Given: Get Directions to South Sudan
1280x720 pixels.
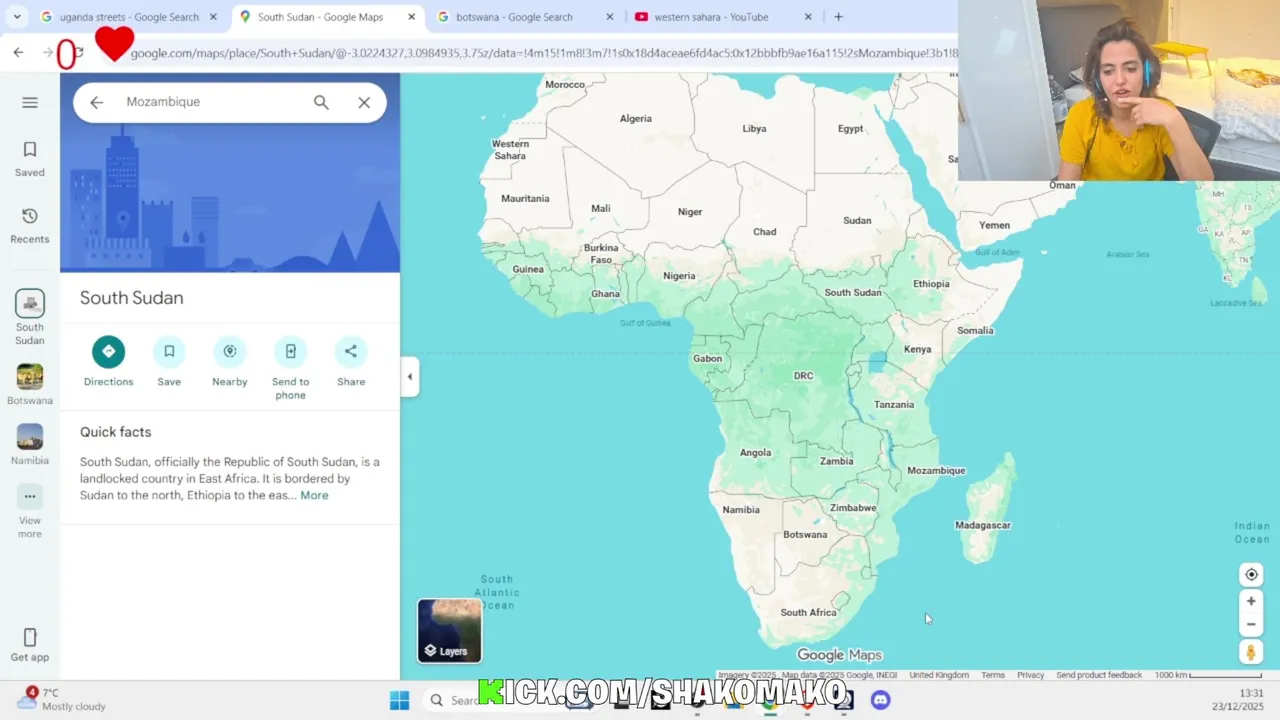Looking at the screenshot, I should tap(108, 361).
